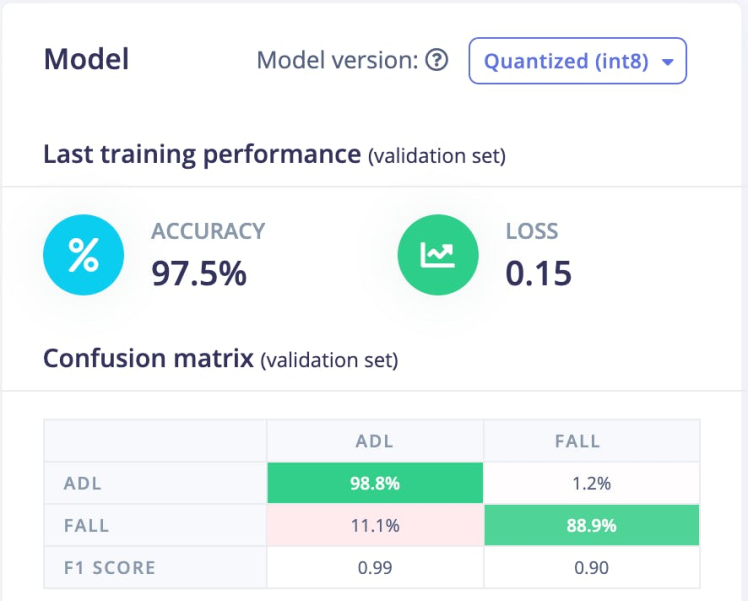Click the Model version help question mark icon

tap(436, 61)
